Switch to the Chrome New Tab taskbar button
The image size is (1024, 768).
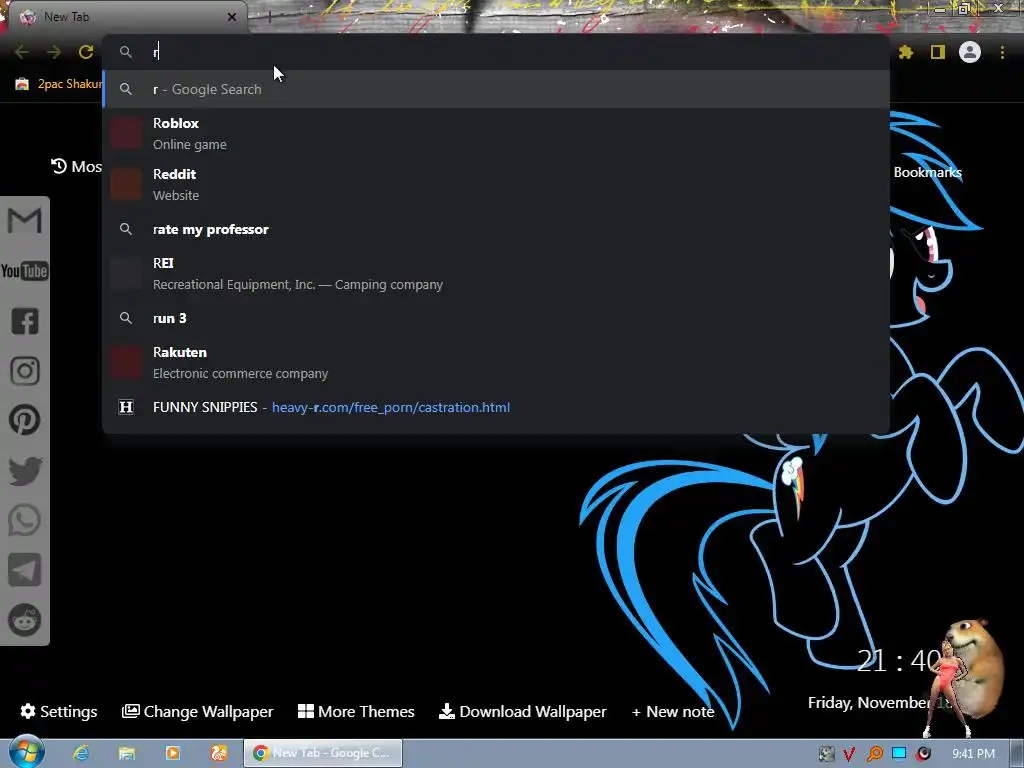coord(323,753)
